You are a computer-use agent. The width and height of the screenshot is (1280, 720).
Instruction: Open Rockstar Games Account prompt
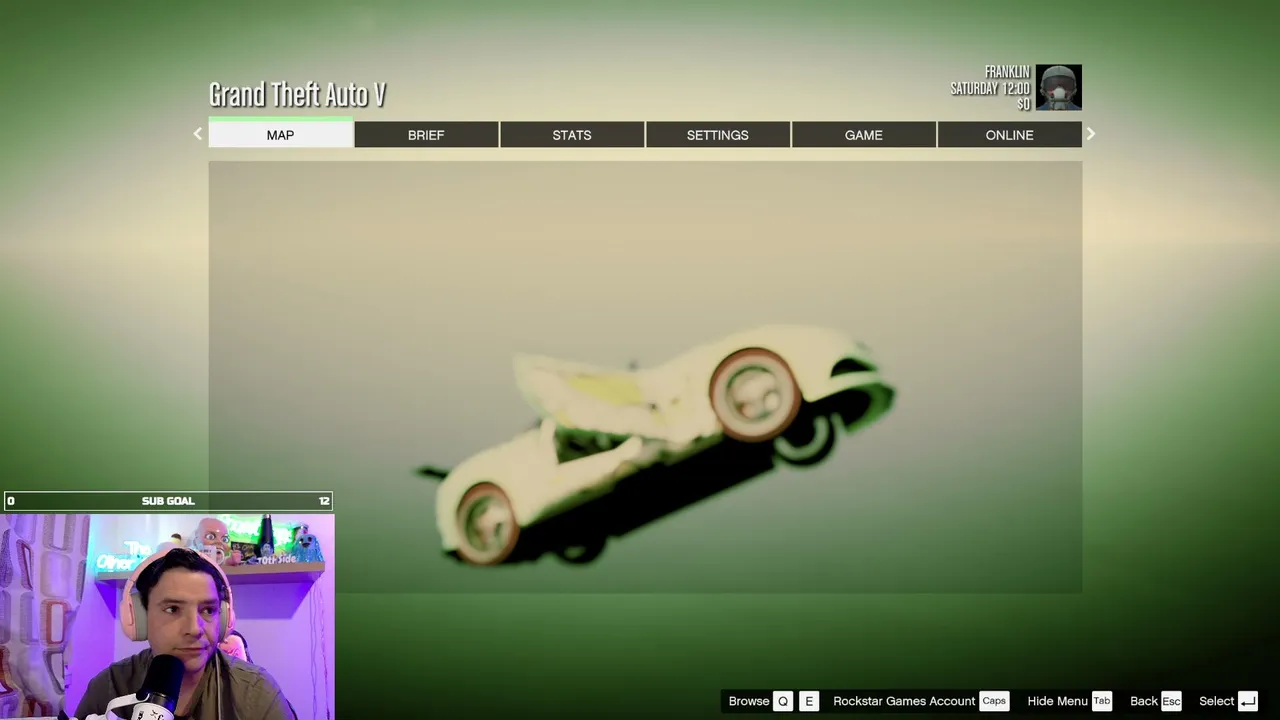point(904,701)
